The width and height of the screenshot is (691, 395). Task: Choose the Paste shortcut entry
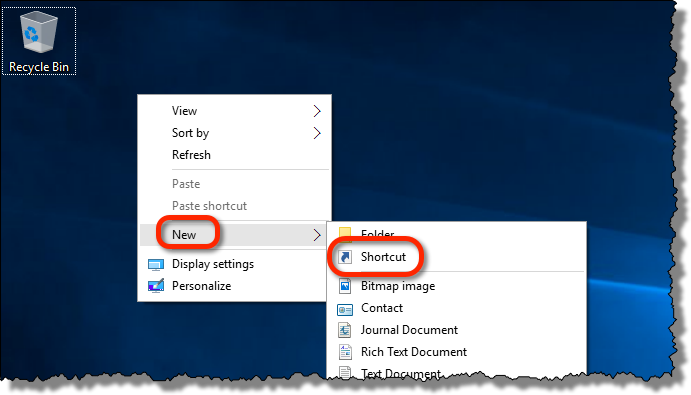[x=234, y=206]
